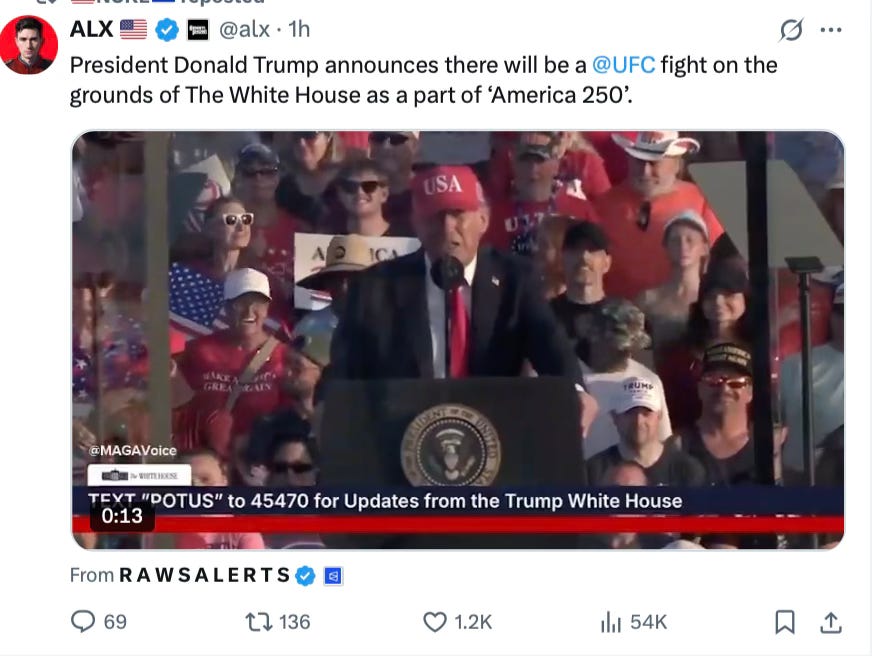Open the @UFC mention link

[x=623, y=65]
